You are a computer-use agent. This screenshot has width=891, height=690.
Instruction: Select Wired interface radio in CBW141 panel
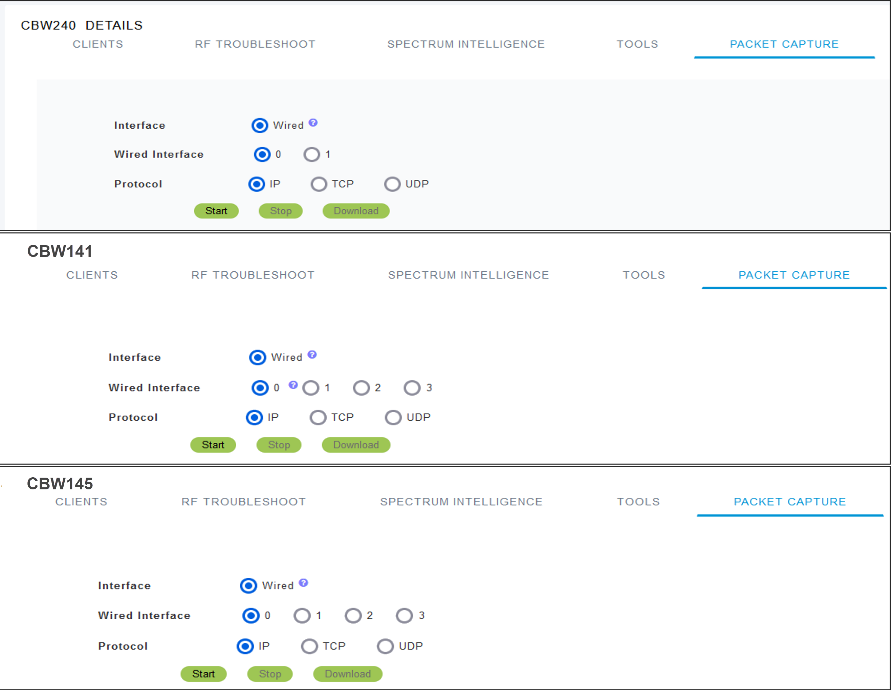point(257,358)
